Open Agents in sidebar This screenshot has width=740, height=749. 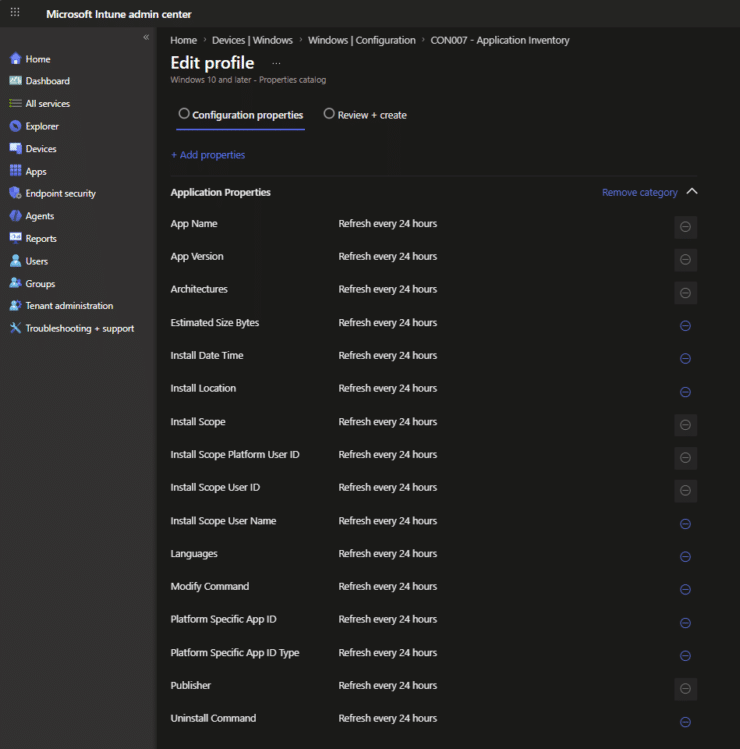click(39, 216)
